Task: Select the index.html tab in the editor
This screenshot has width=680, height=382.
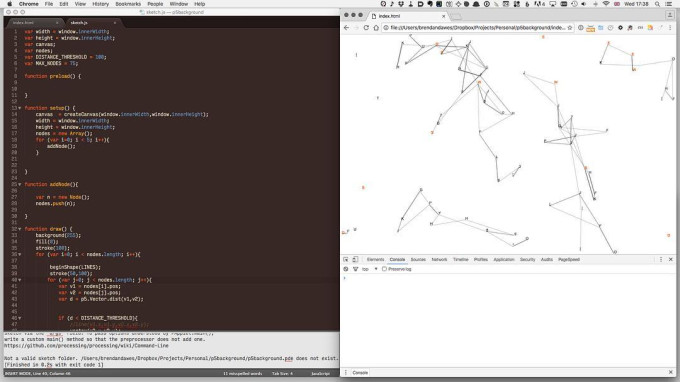Action: coord(23,23)
